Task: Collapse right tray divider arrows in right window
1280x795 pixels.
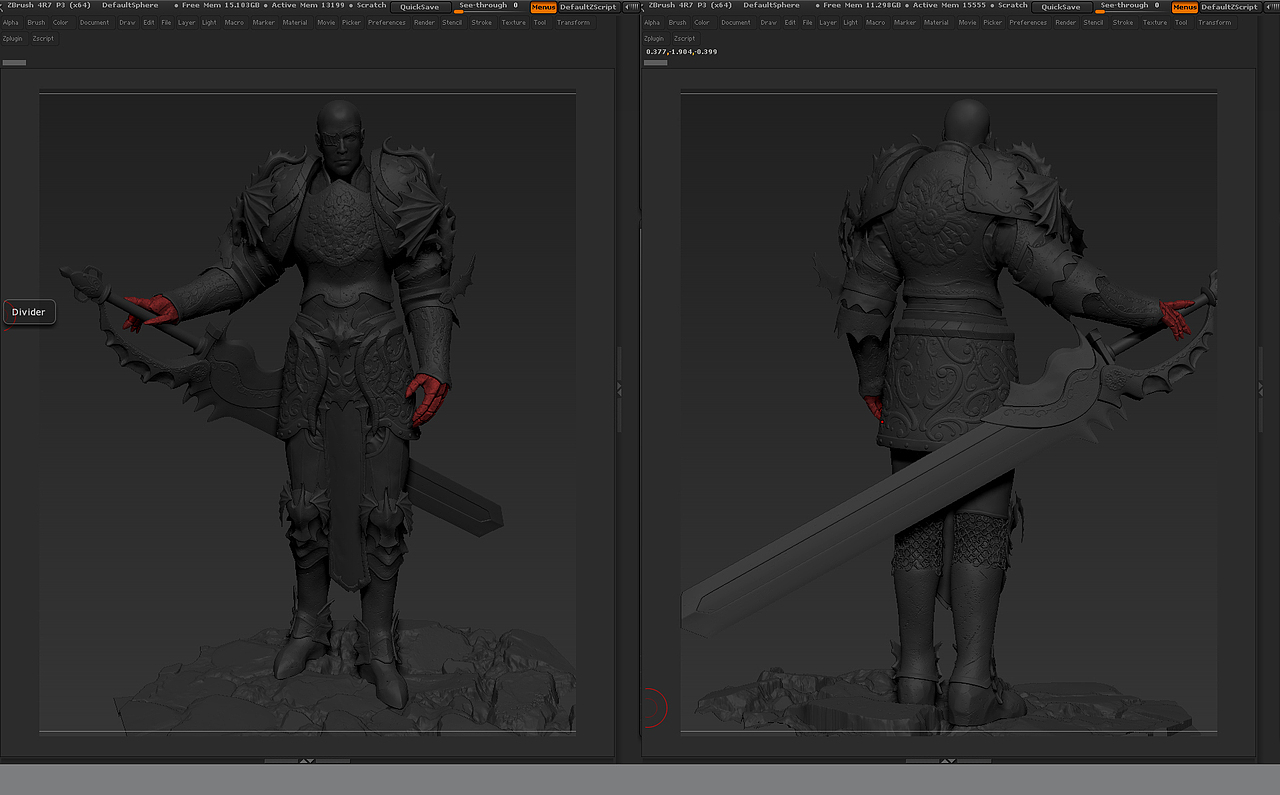Action: [1261, 387]
